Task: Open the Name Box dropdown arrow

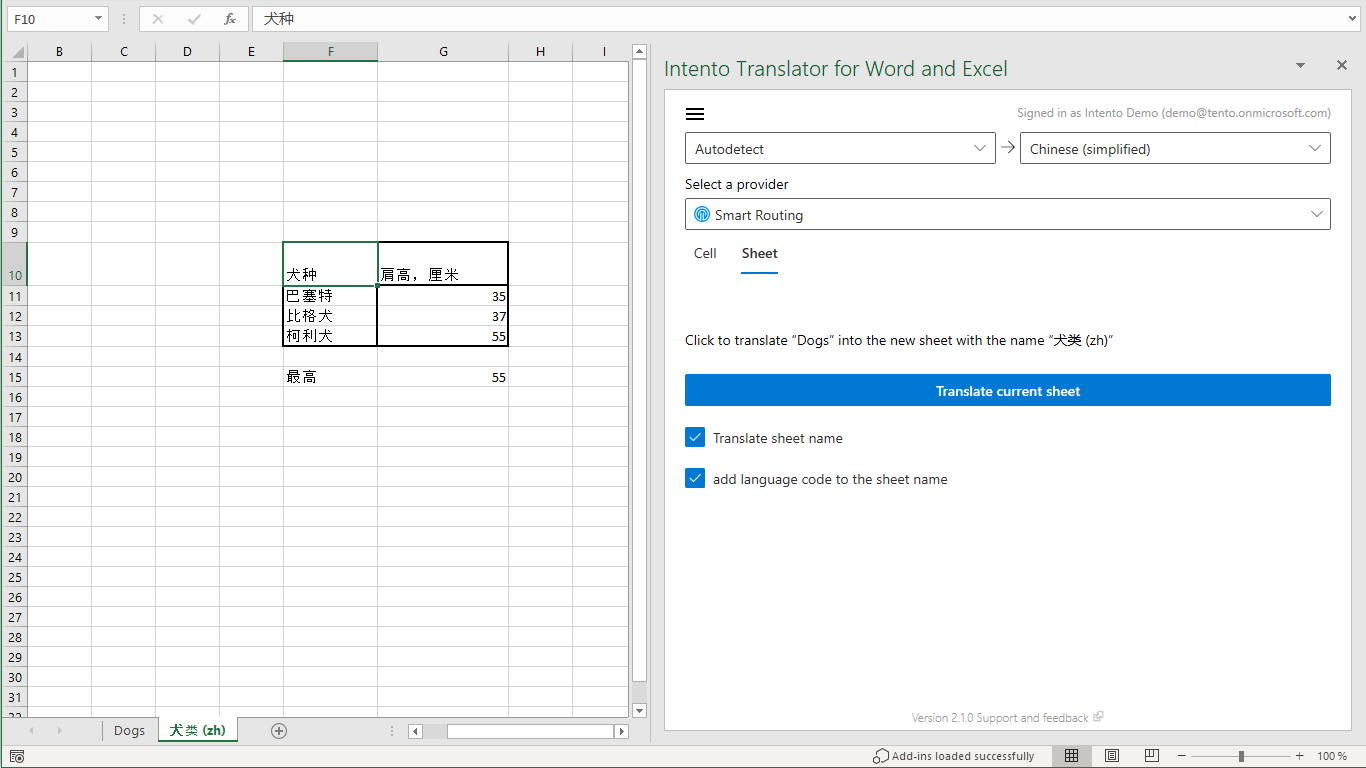Action: (x=98, y=19)
